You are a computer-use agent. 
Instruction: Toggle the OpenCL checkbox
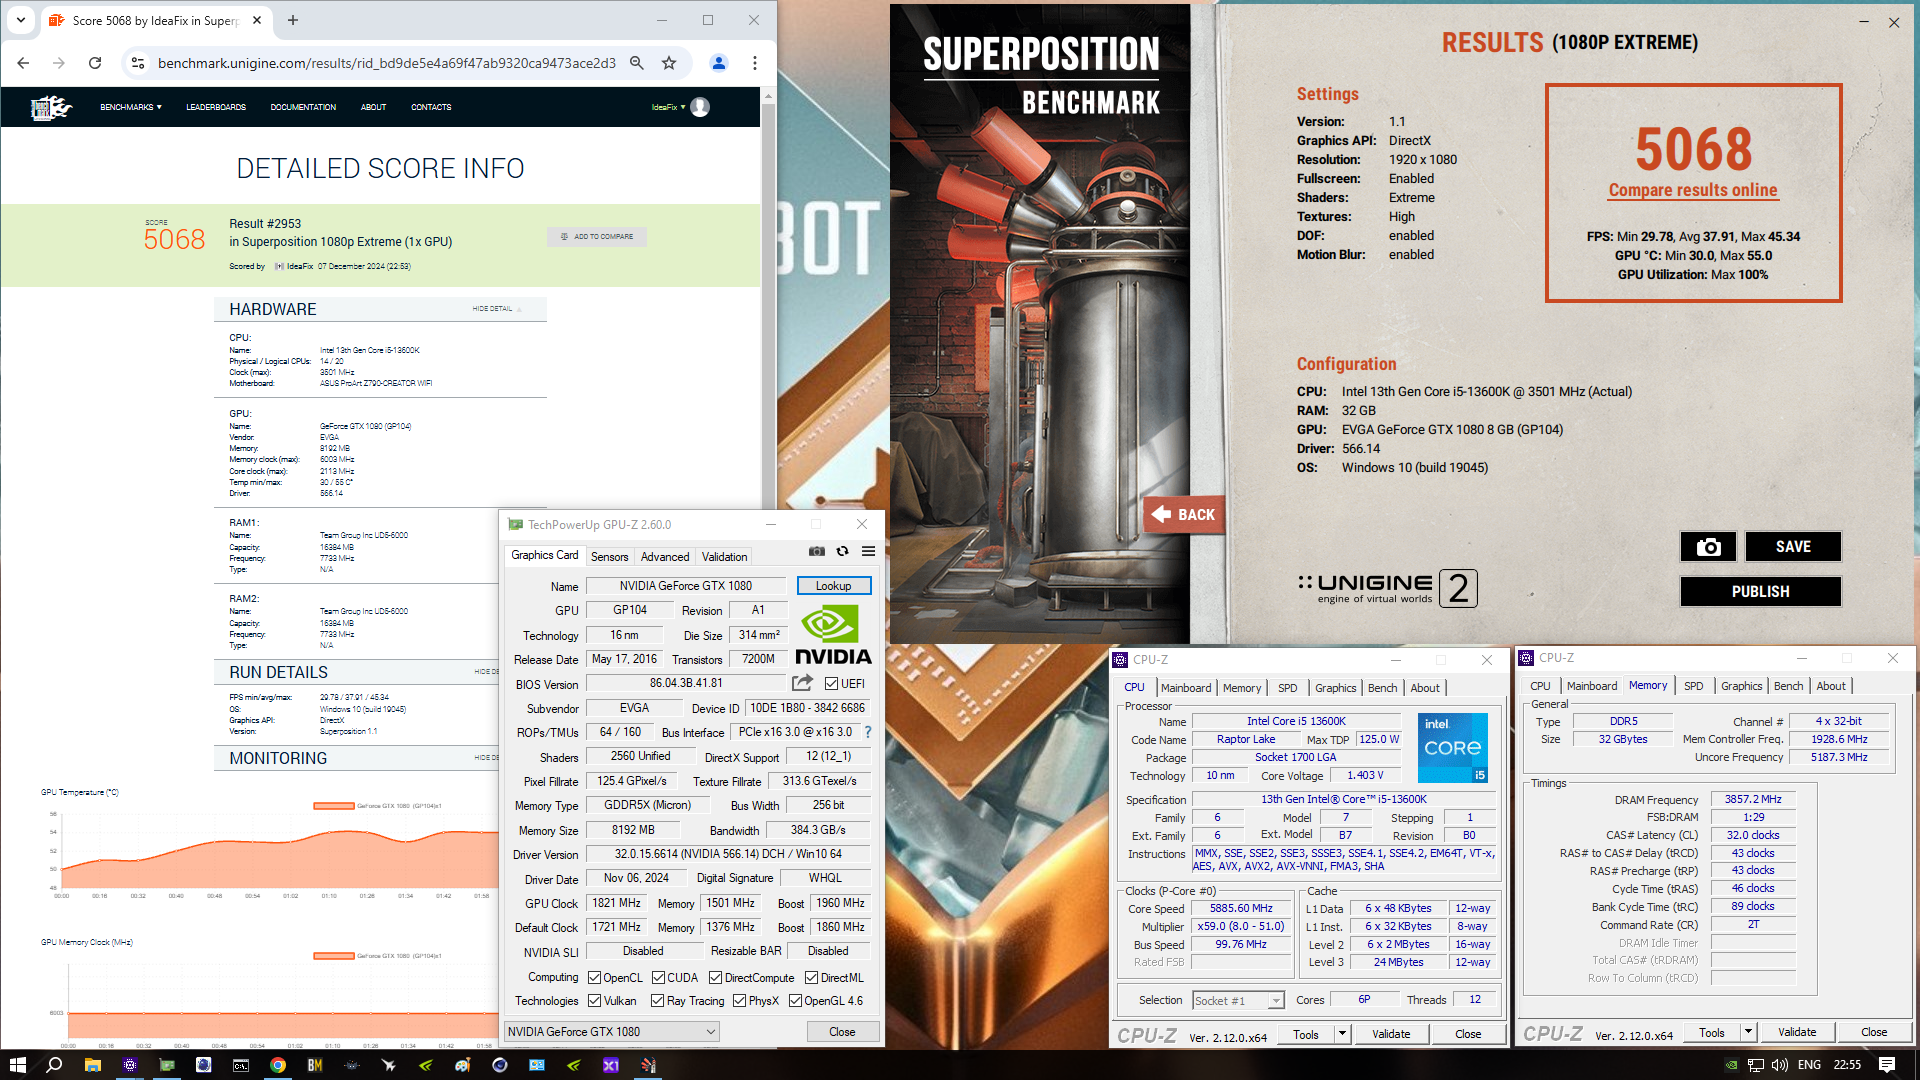click(595, 978)
